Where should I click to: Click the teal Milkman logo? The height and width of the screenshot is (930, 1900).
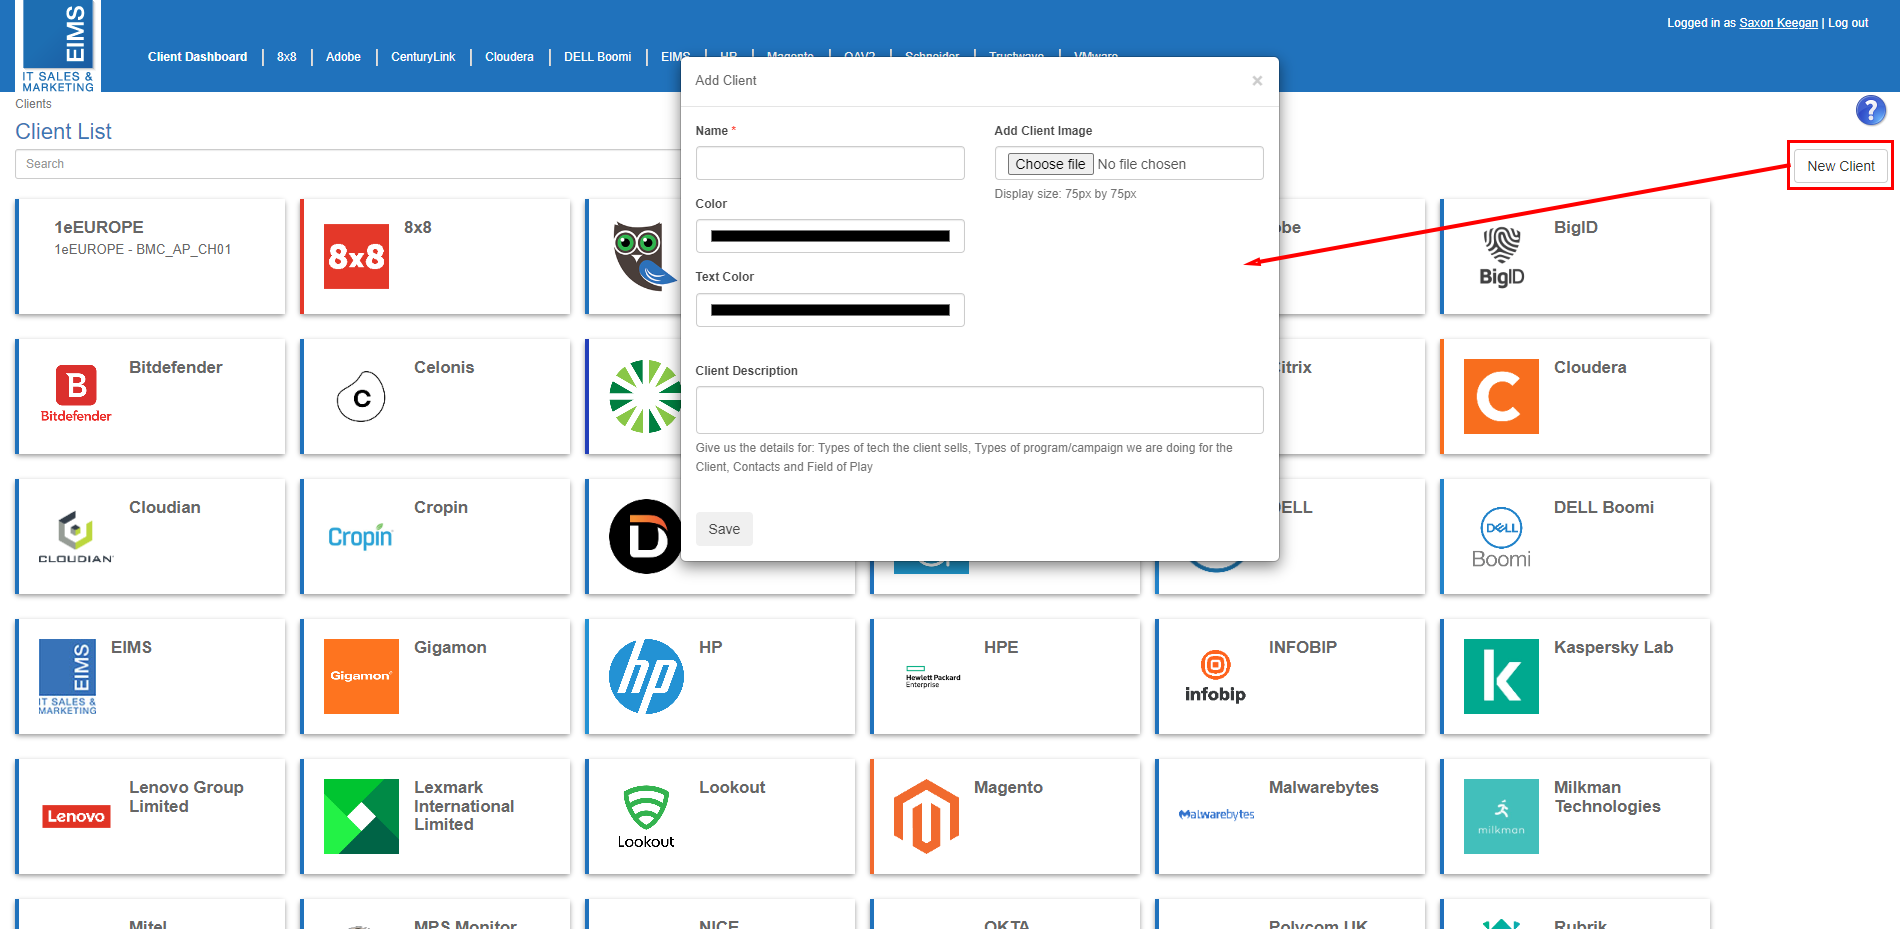click(x=1501, y=816)
